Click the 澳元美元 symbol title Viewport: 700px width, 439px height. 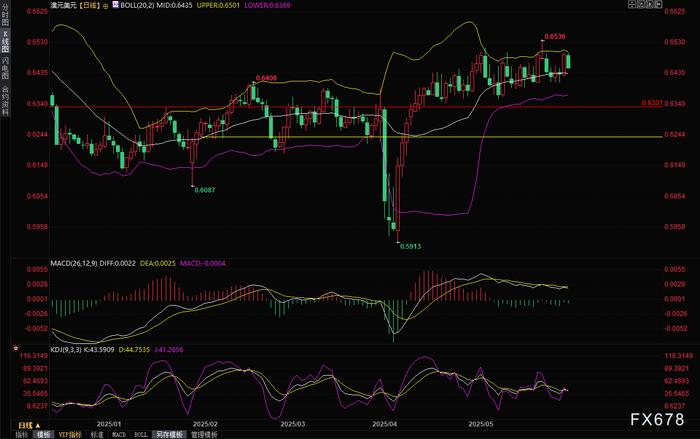pyautogui.click(x=63, y=5)
